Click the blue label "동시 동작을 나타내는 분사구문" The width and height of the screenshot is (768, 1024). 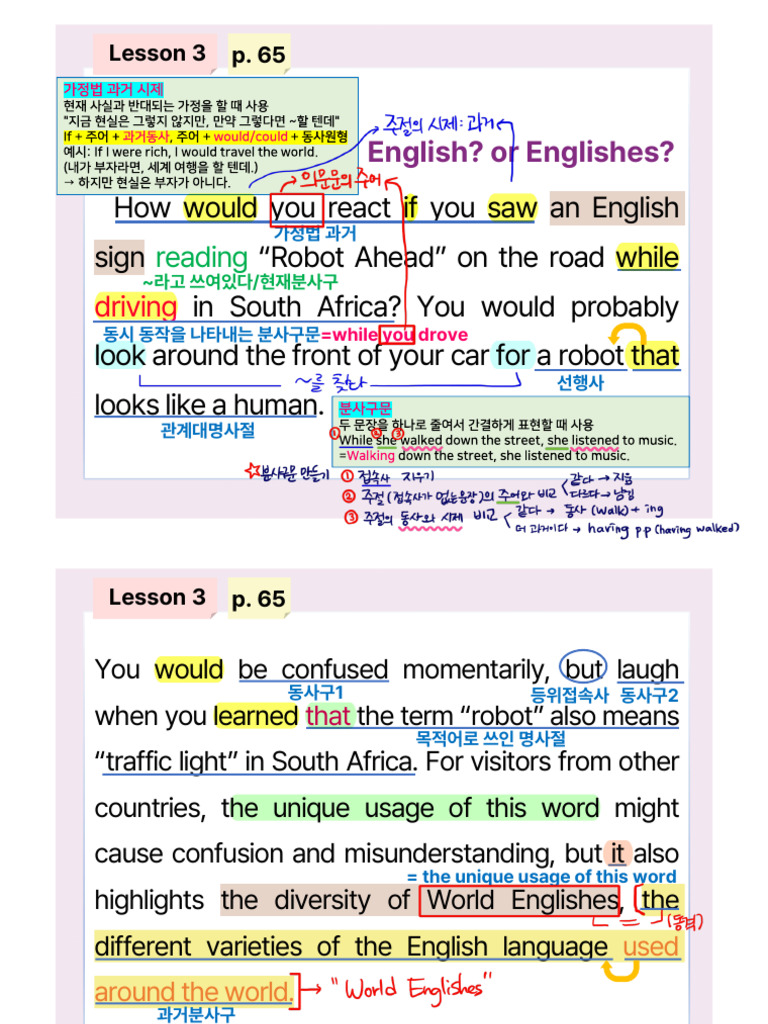[212, 334]
